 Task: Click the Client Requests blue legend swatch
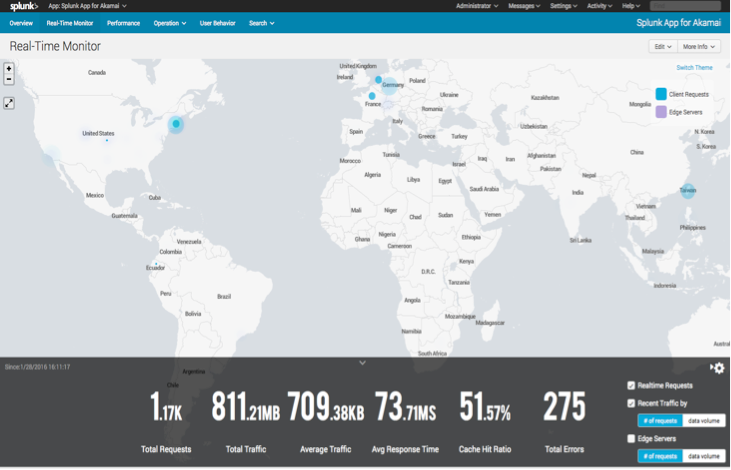click(661, 94)
